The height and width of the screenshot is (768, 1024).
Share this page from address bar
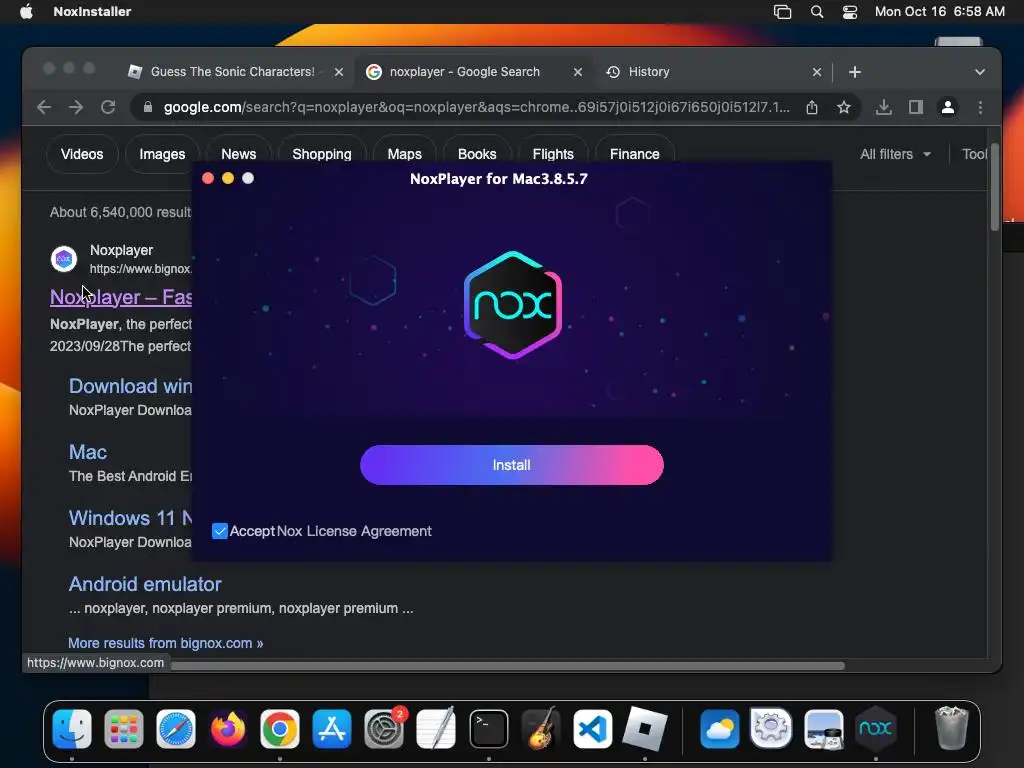(812, 107)
